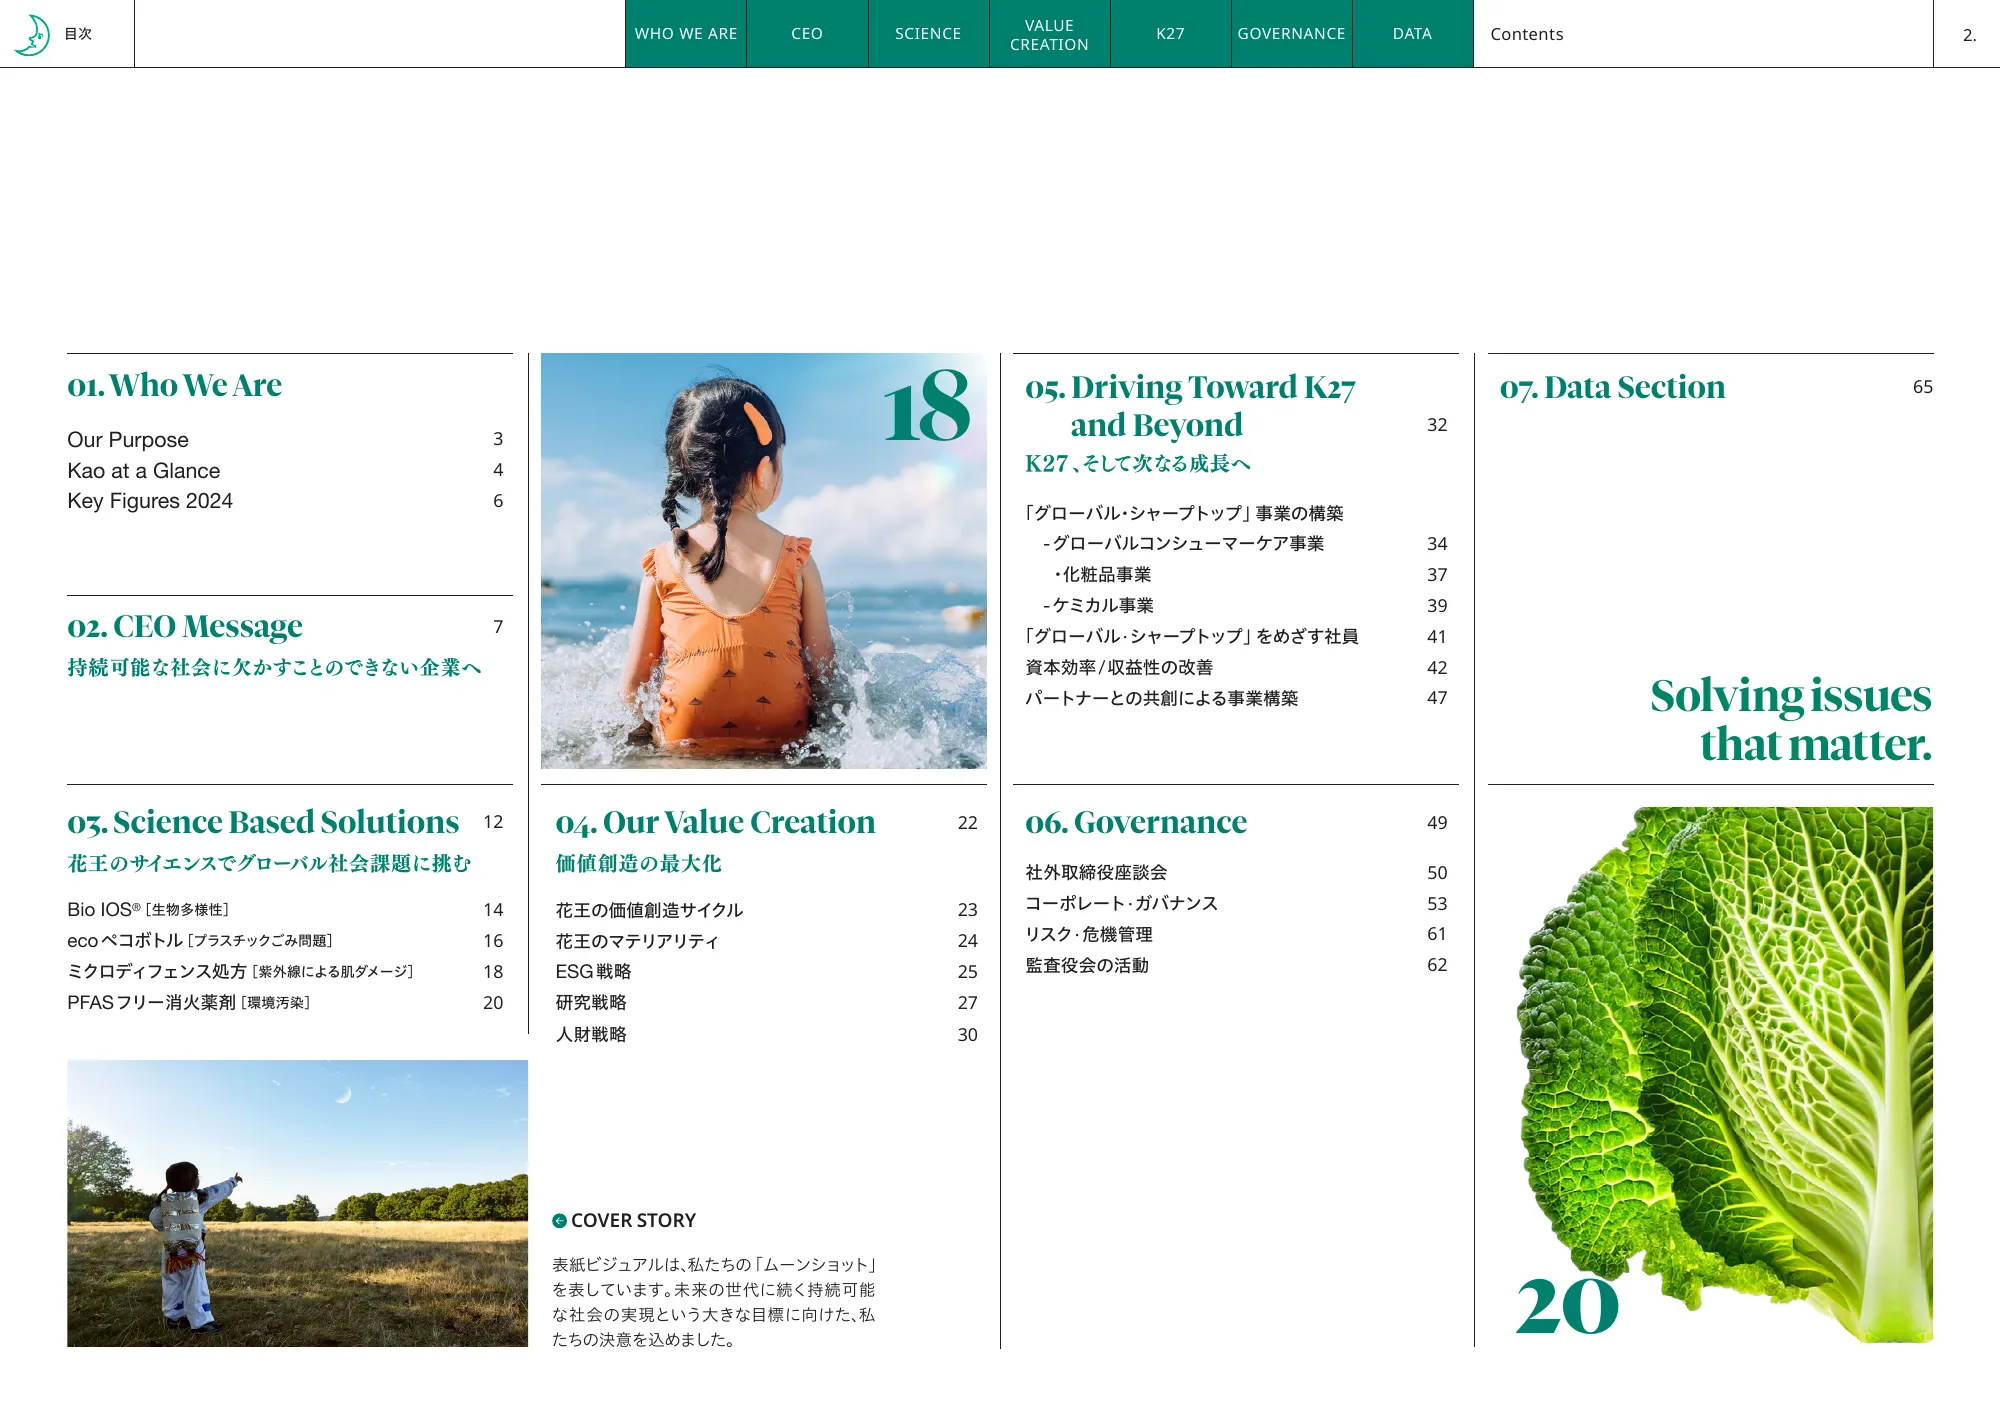Jump to Kao at a Glance

(x=143, y=470)
